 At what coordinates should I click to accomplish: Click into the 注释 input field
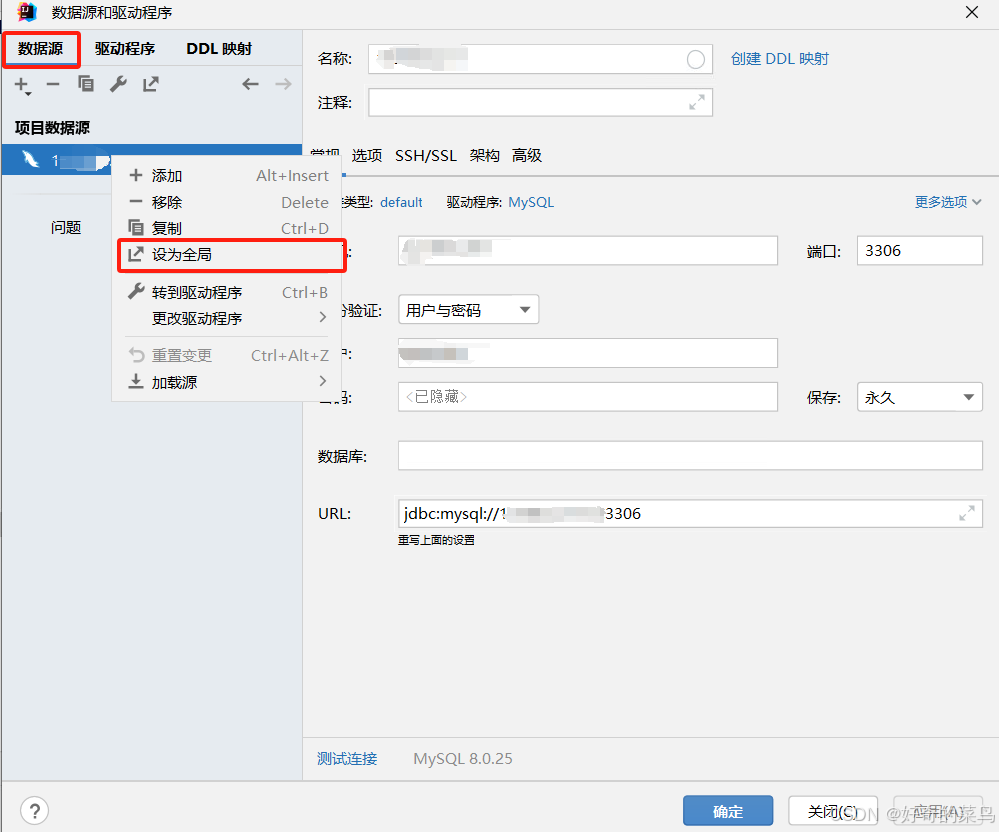(540, 102)
